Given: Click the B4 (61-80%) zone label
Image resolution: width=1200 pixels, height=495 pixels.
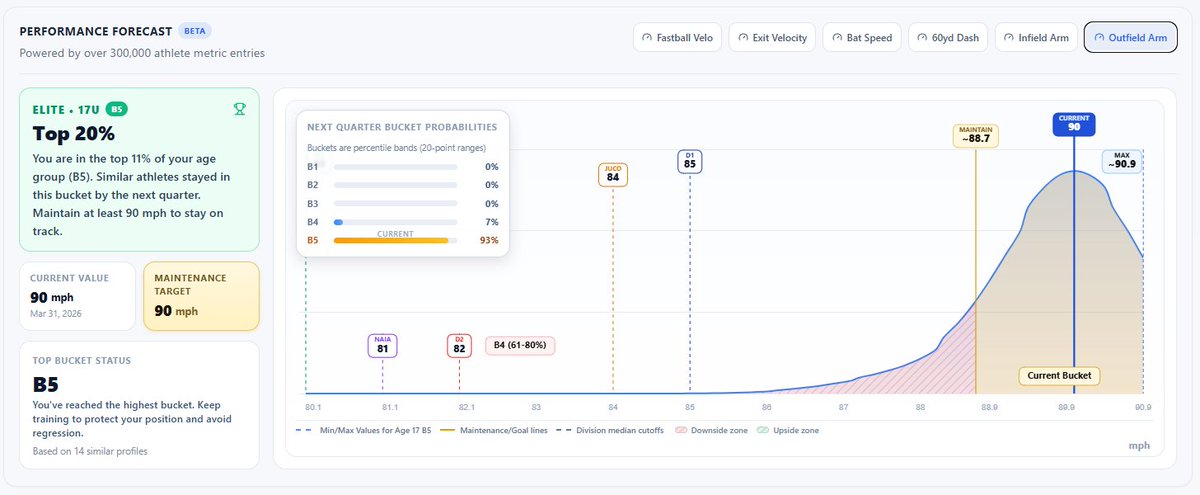Looking at the screenshot, I should pos(520,345).
